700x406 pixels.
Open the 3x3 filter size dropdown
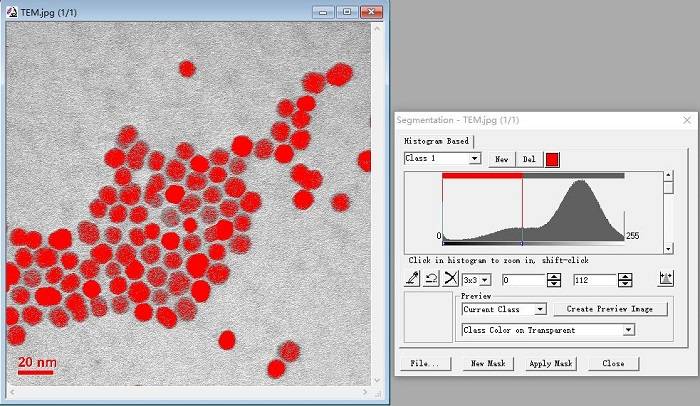pos(485,280)
